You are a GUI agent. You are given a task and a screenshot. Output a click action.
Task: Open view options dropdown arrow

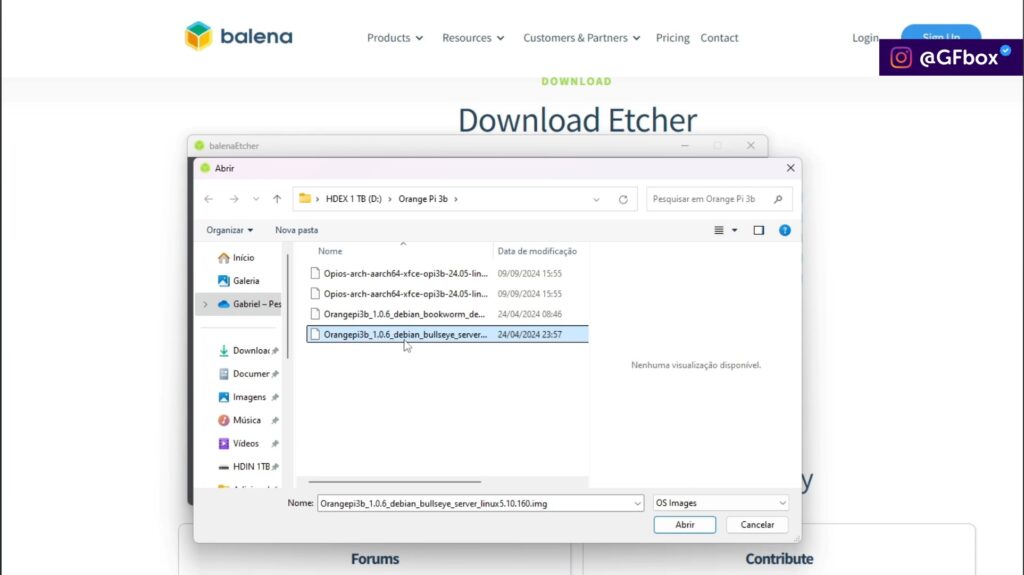[735, 230]
